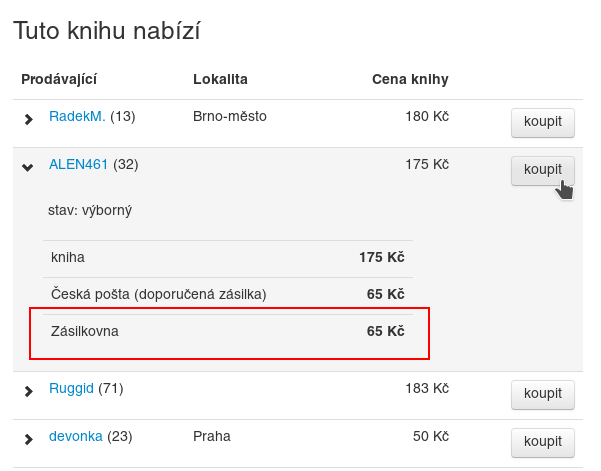Viewport: 601px width, 471px height.
Task: Buy the book from ALEN461 for 175 Kč
Action: click(x=543, y=170)
